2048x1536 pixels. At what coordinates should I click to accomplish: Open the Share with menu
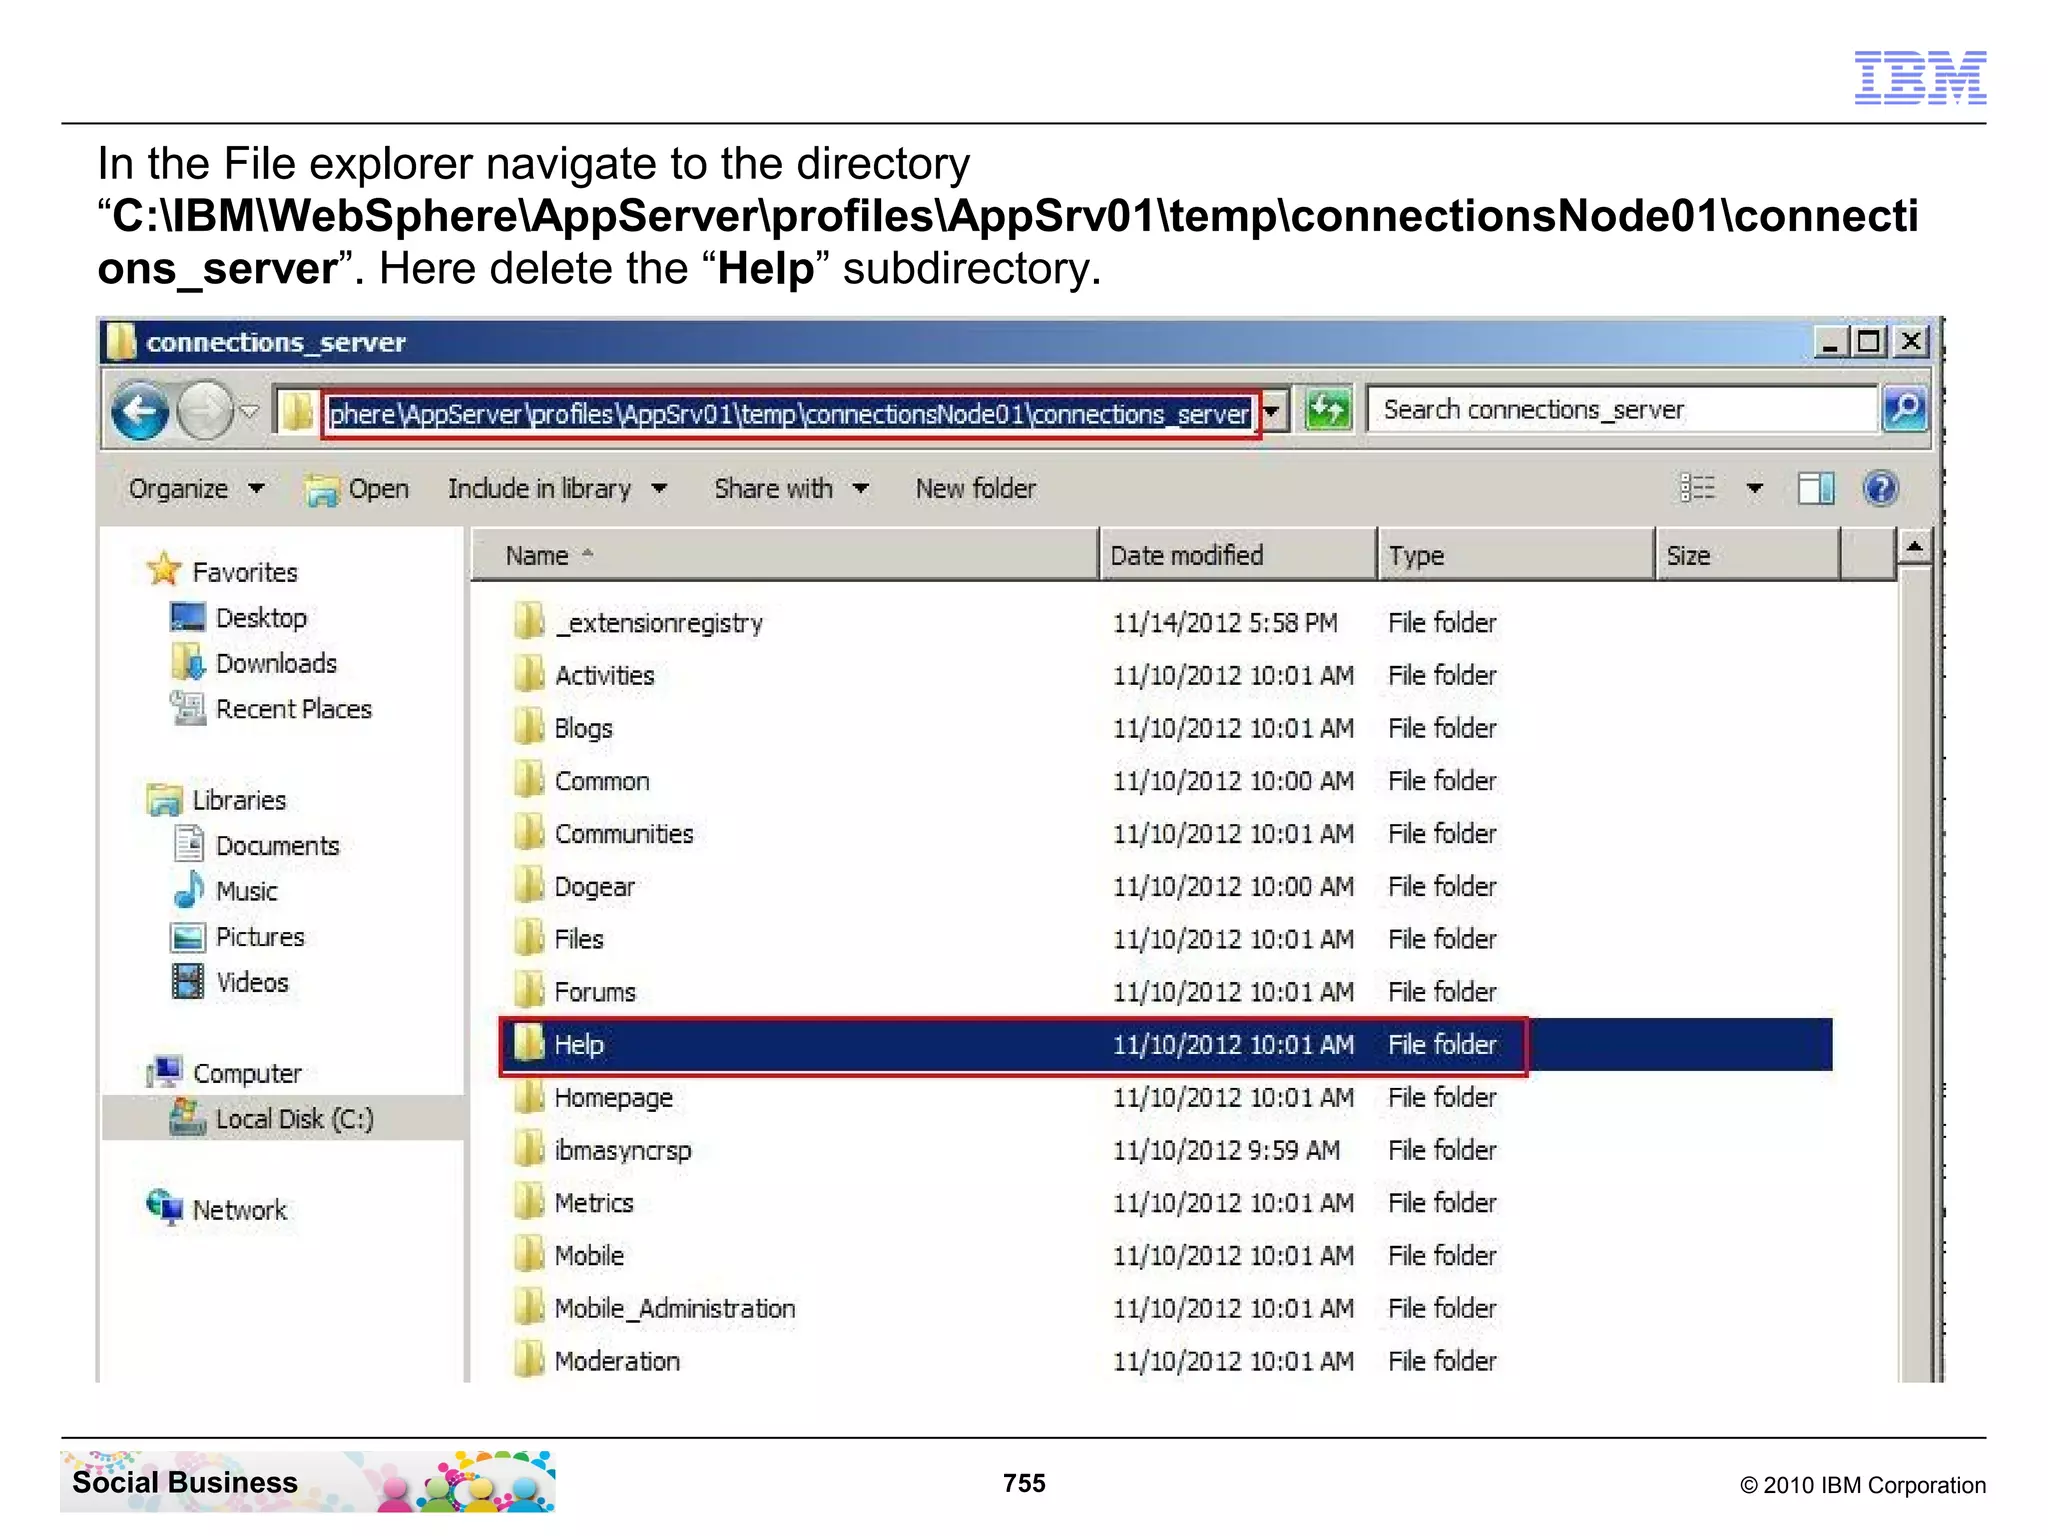(791, 489)
